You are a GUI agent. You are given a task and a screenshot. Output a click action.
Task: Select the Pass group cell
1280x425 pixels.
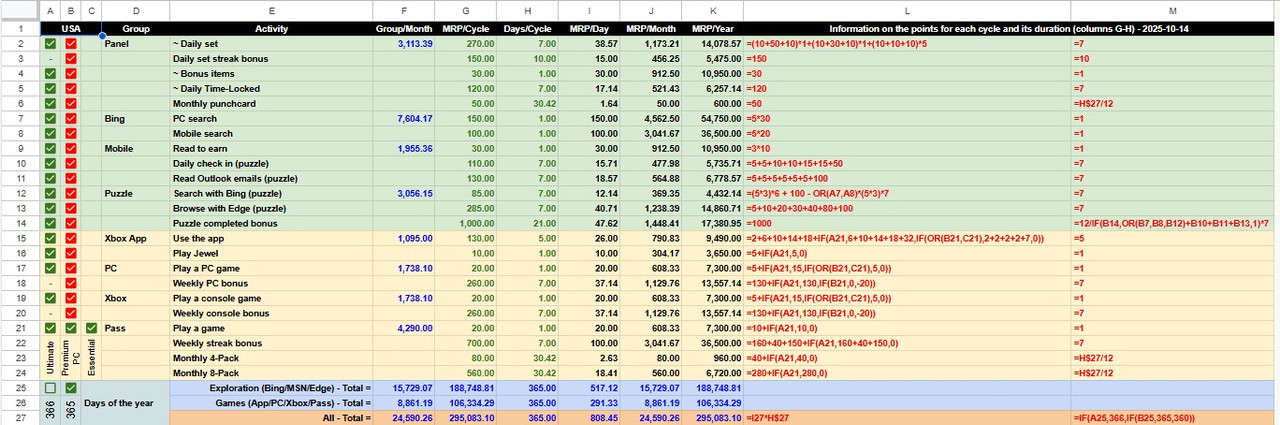coord(135,328)
